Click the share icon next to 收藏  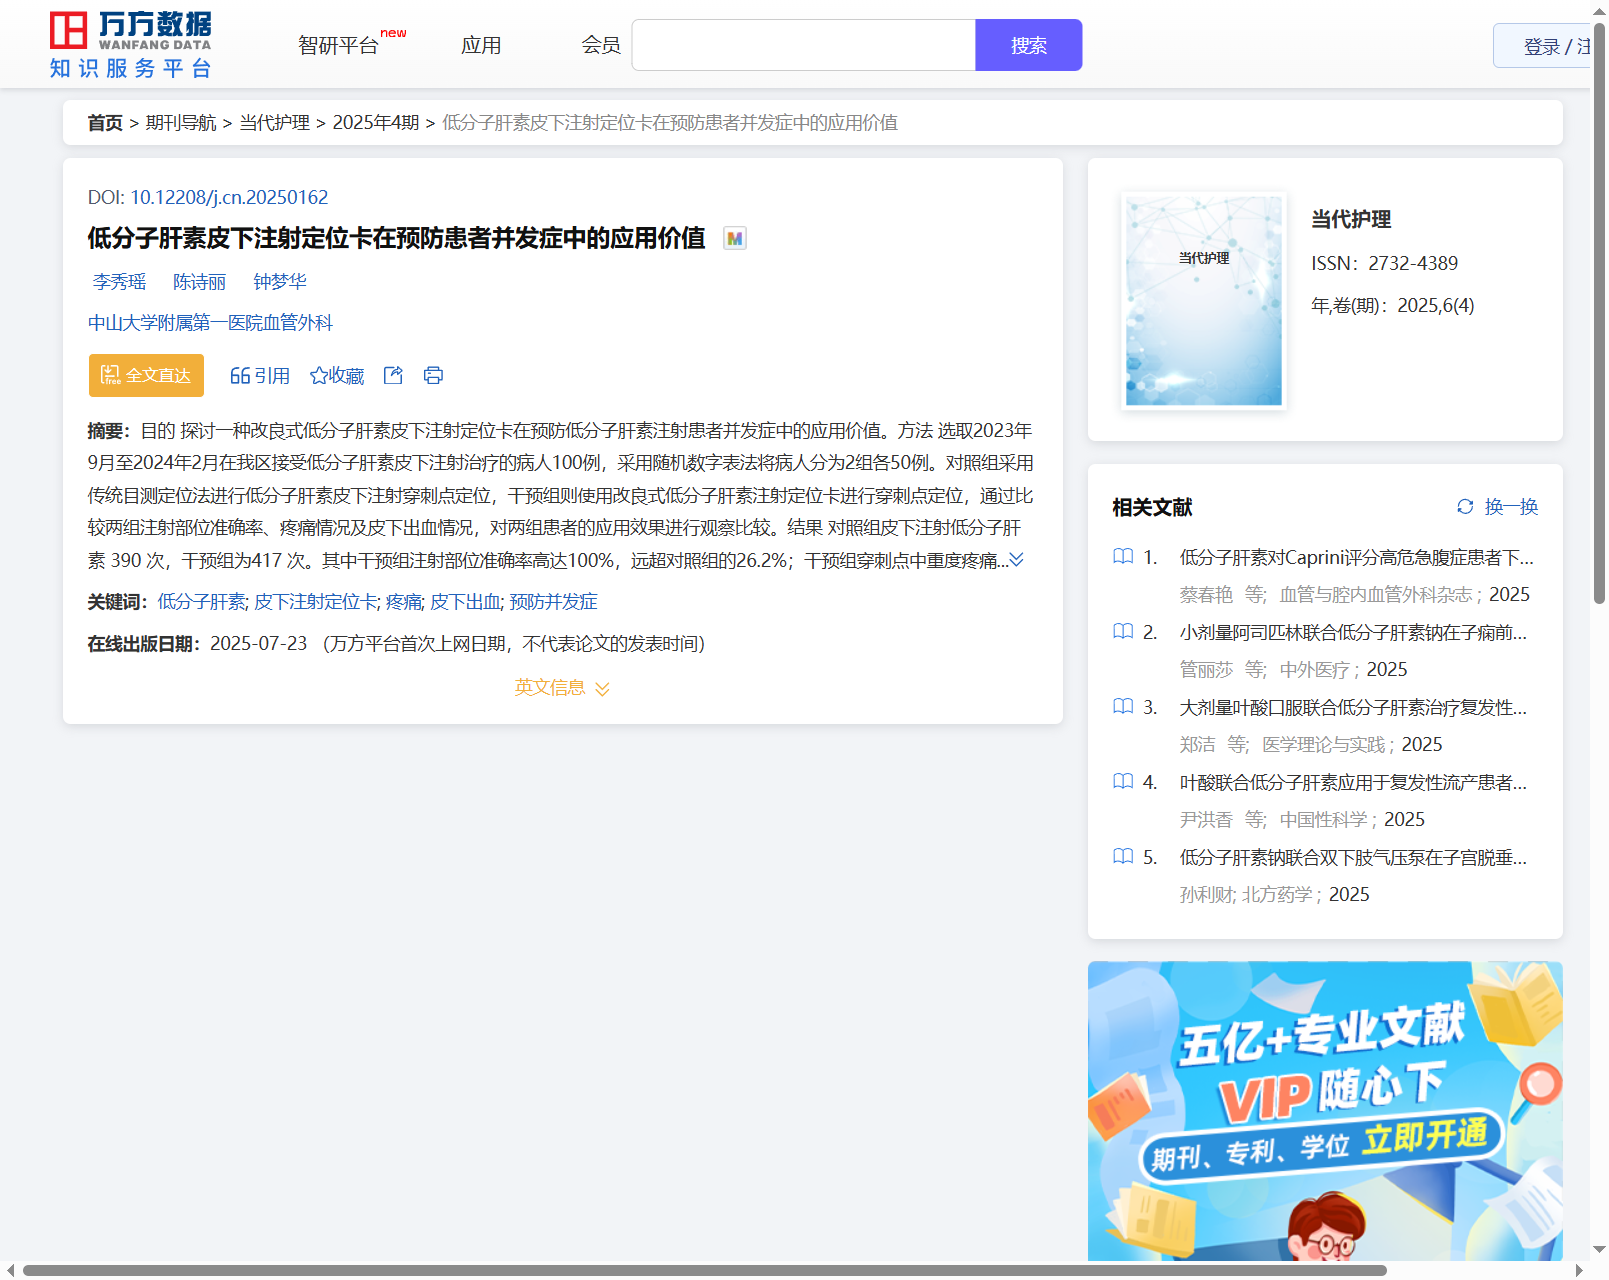(393, 376)
